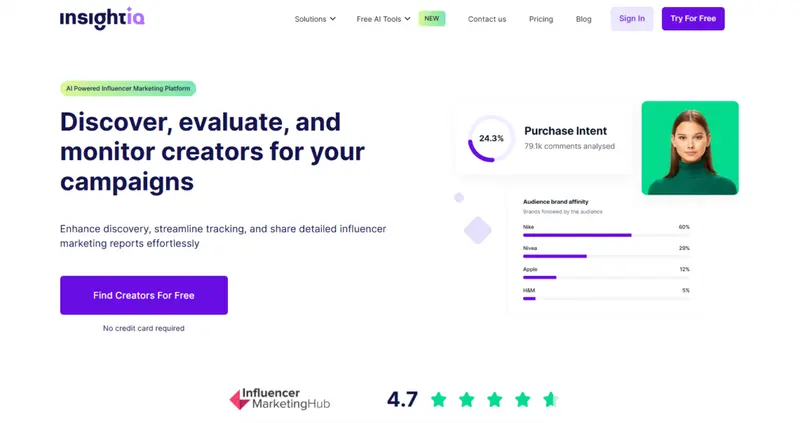Click the half-filled fifth rating star
This screenshot has height=423, width=800.
(x=550, y=400)
